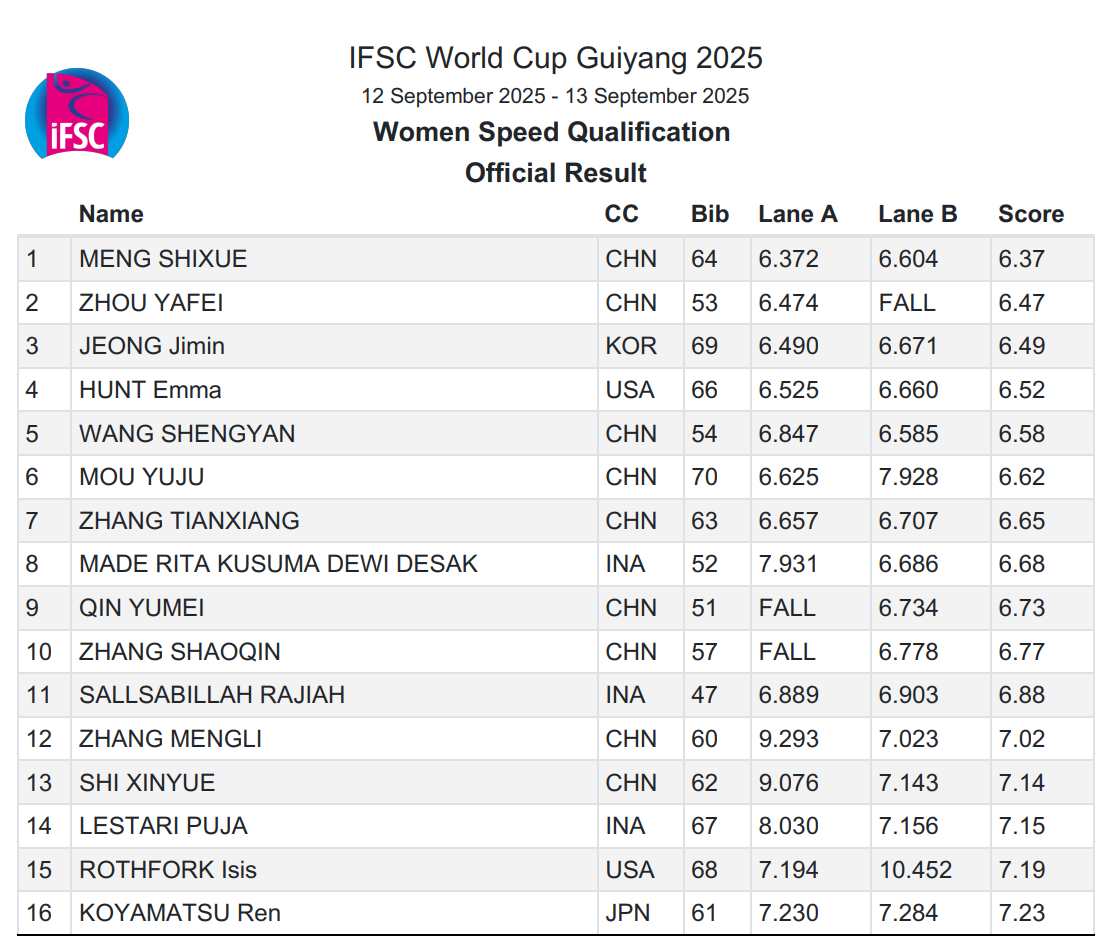Click the Lane B column header
The image size is (1116, 936).
917,214
